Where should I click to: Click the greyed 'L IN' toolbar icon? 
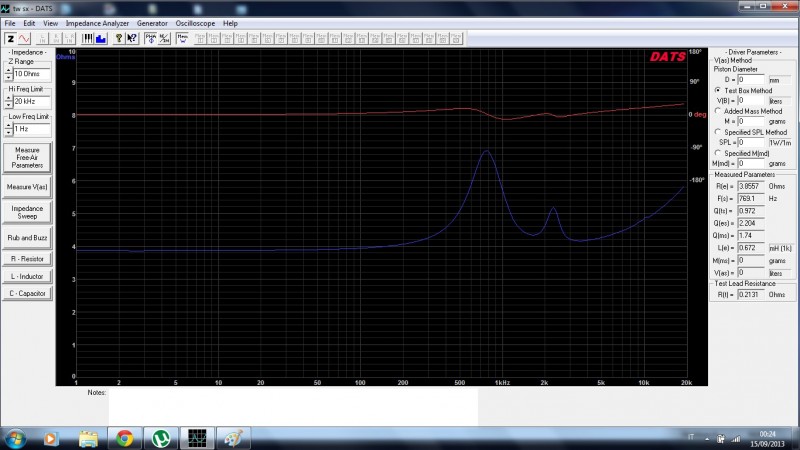click(42, 39)
